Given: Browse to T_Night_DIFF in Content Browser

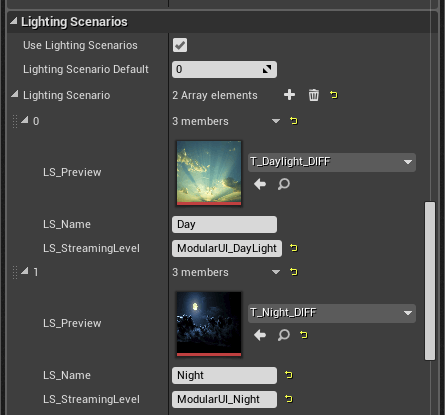Looking at the screenshot, I should coord(284,335).
